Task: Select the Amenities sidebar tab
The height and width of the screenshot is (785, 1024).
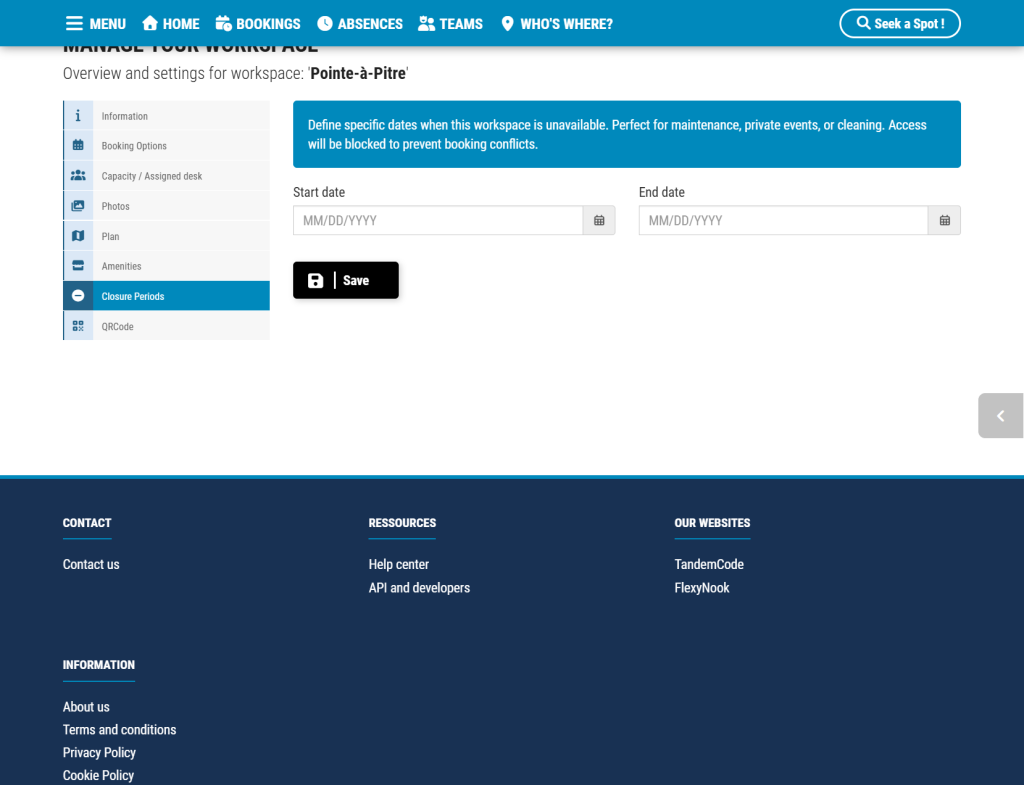Action: [x=167, y=266]
